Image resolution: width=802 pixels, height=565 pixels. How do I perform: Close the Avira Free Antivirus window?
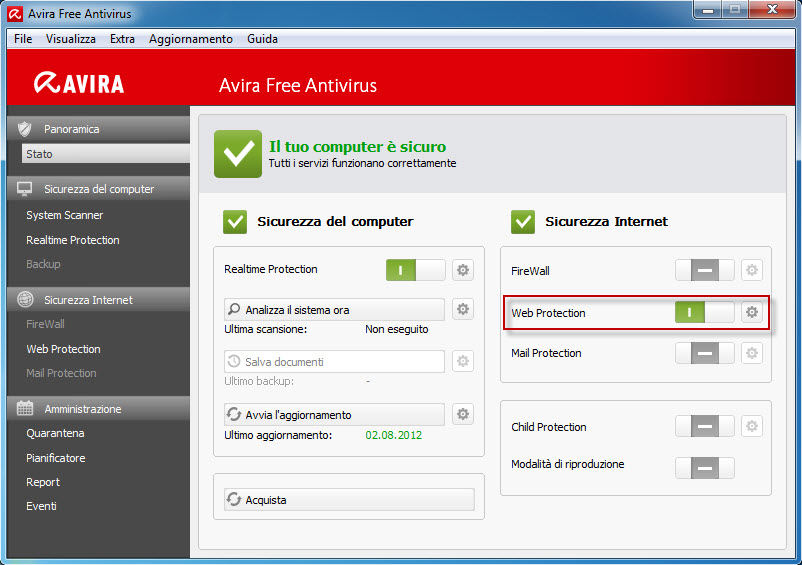coord(772,9)
